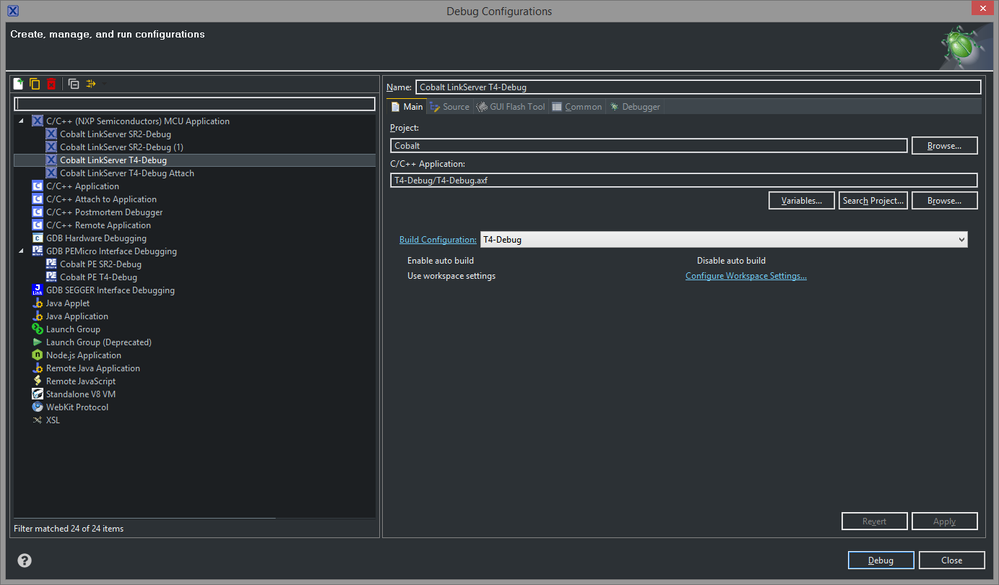
Task: Click the Cobalt PE SR2-Debug icon
Action: tap(52, 264)
